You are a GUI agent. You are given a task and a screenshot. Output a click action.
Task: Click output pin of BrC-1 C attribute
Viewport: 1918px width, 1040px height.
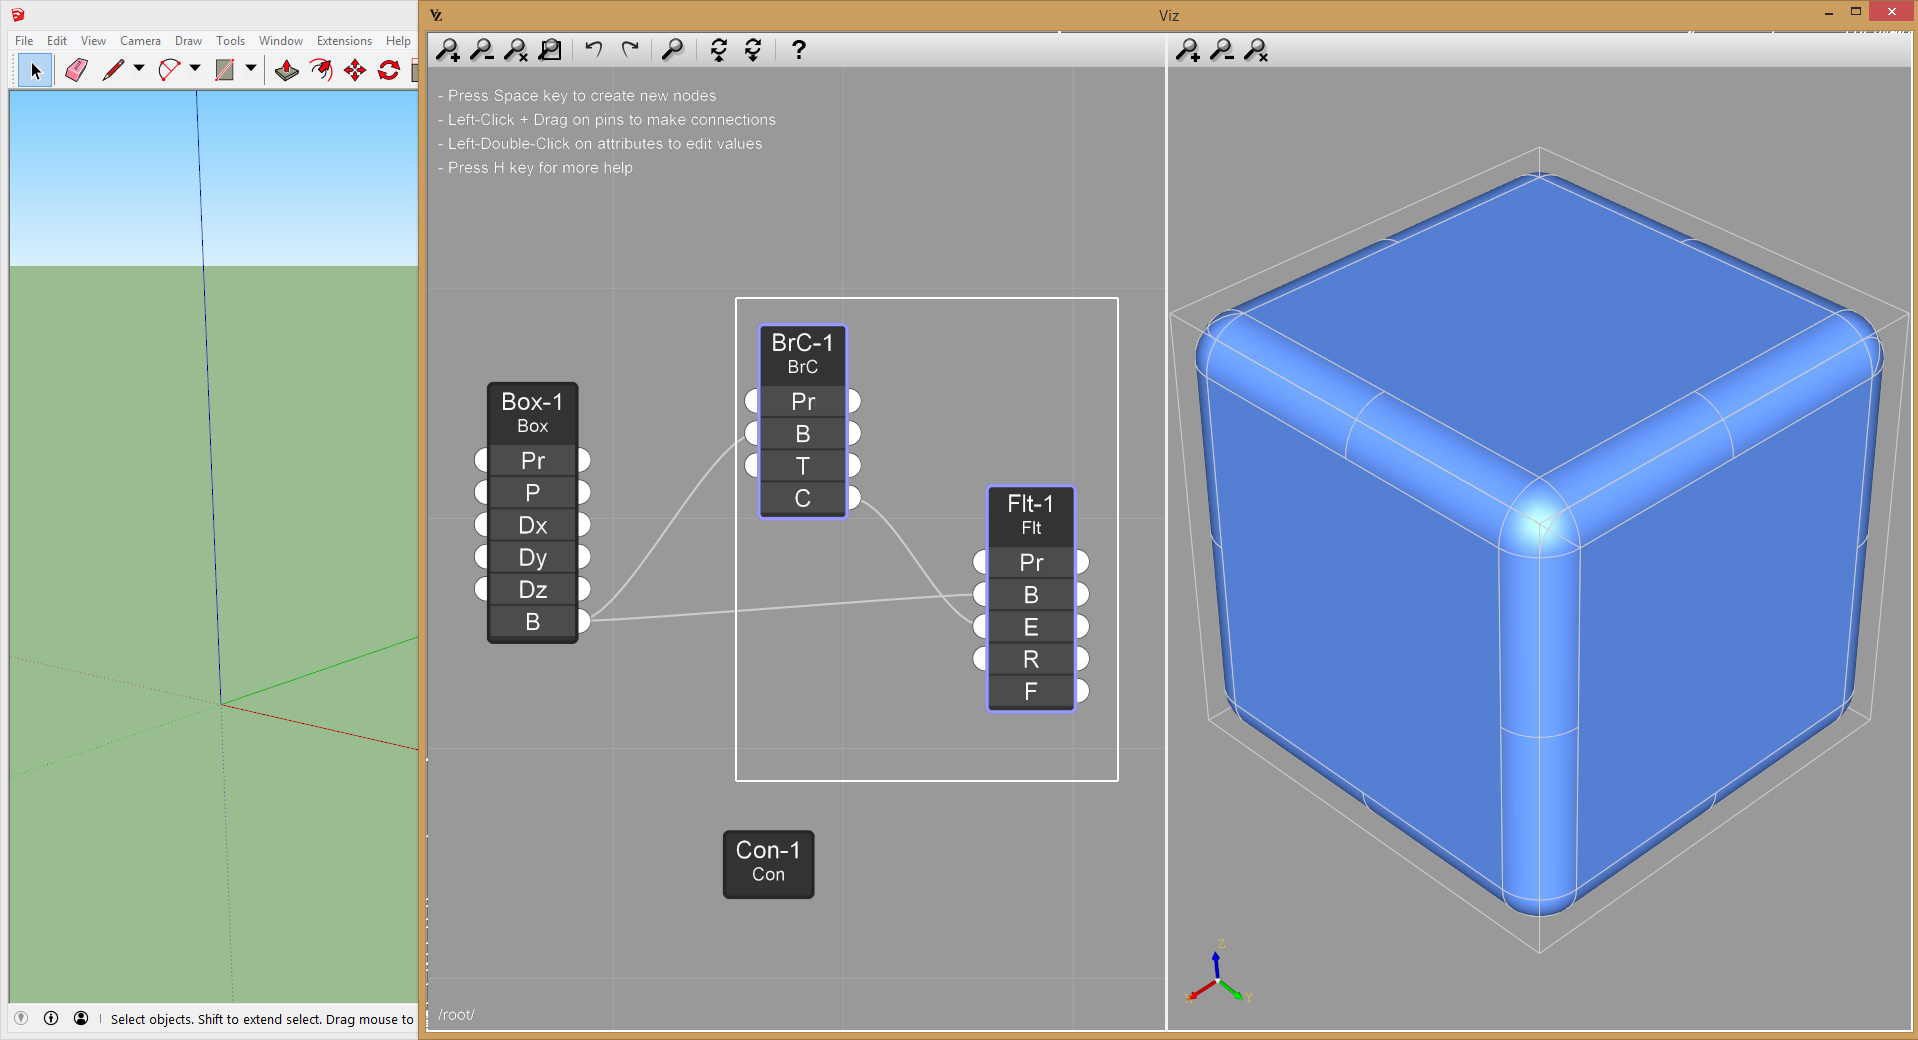coord(854,498)
